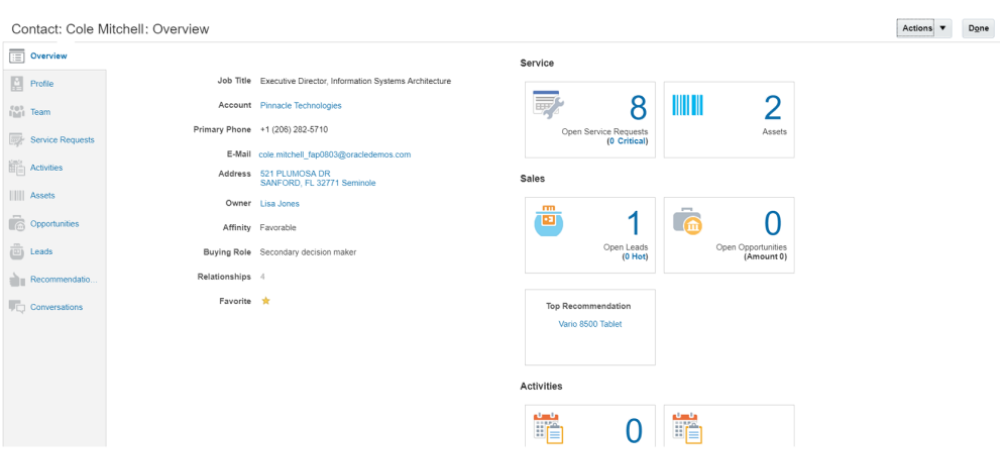
Task: Toggle the Favorite star
Action: pyautogui.click(x=265, y=301)
